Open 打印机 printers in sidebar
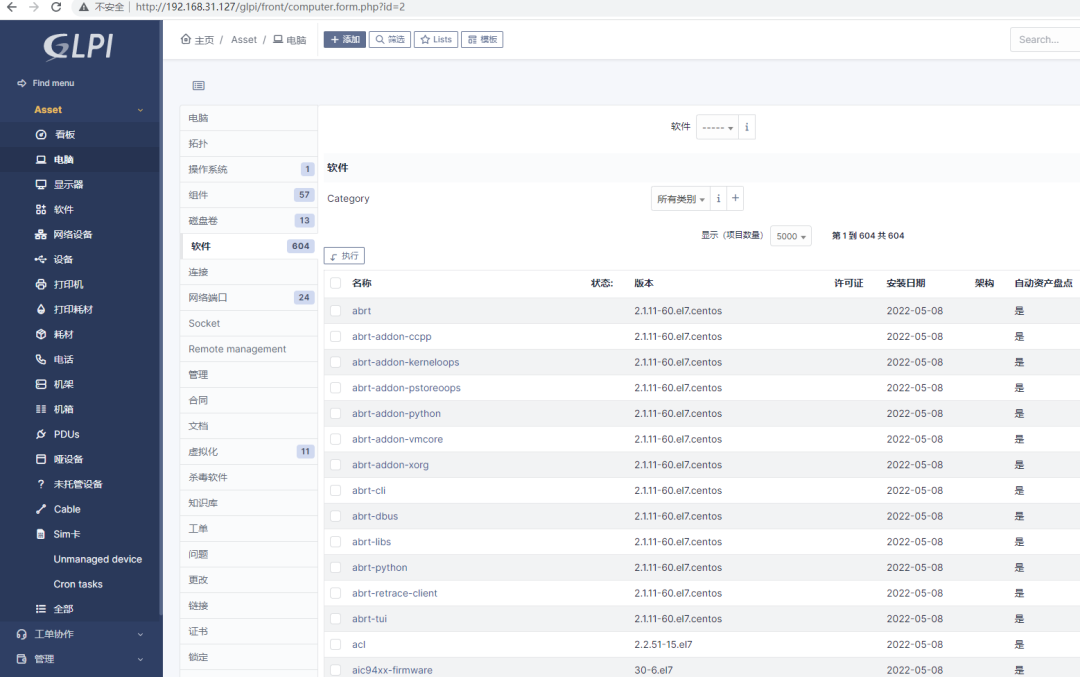 (68, 284)
